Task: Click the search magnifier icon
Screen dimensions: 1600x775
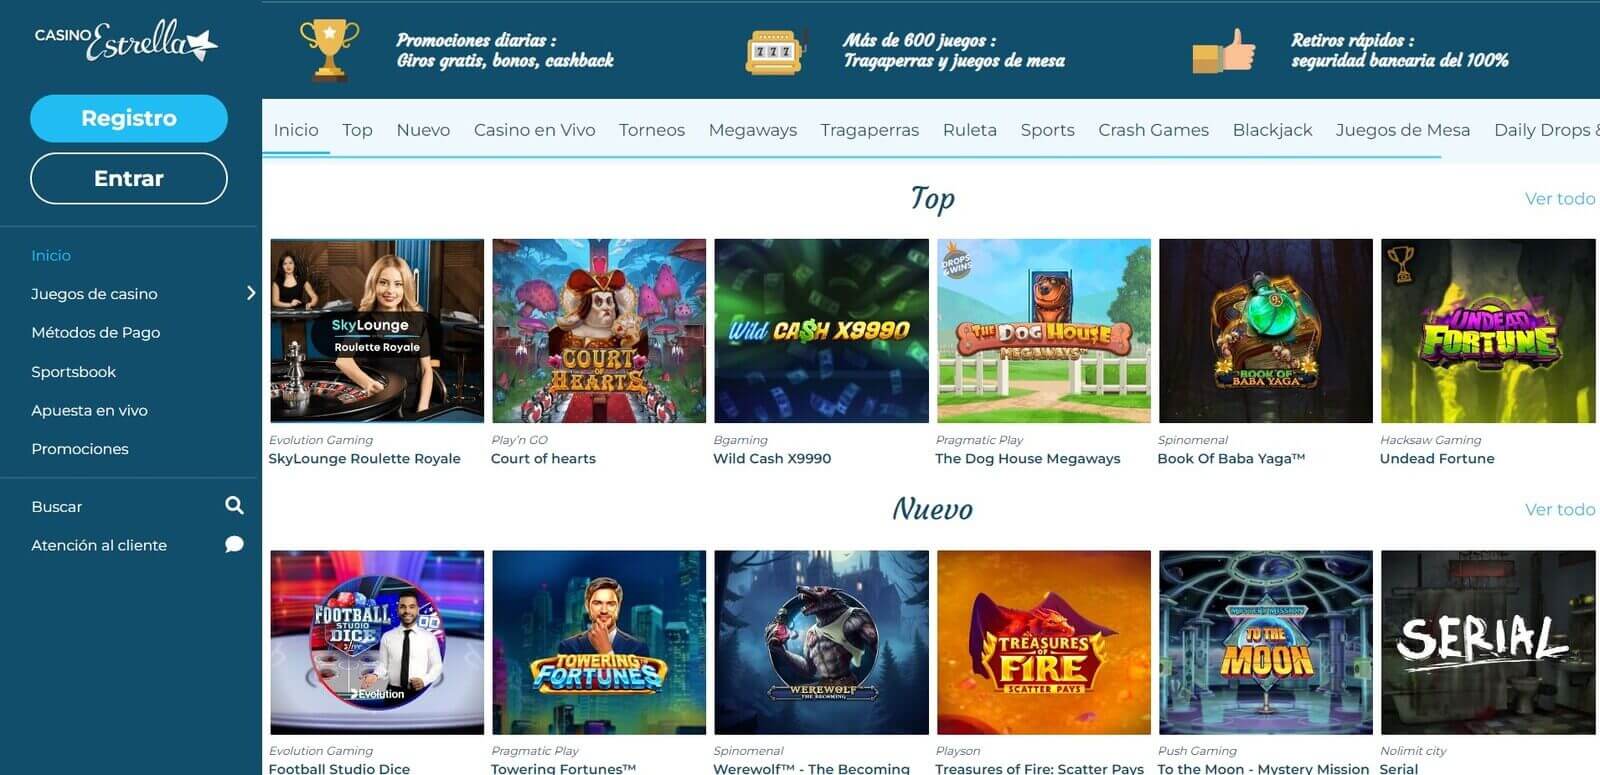Action: (x=234, y=506)
